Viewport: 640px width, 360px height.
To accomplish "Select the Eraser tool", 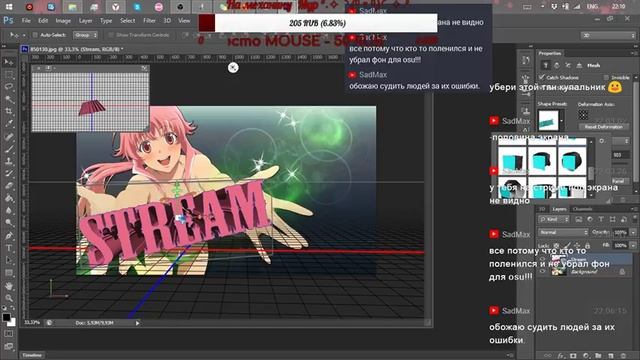I will point(8,186).
